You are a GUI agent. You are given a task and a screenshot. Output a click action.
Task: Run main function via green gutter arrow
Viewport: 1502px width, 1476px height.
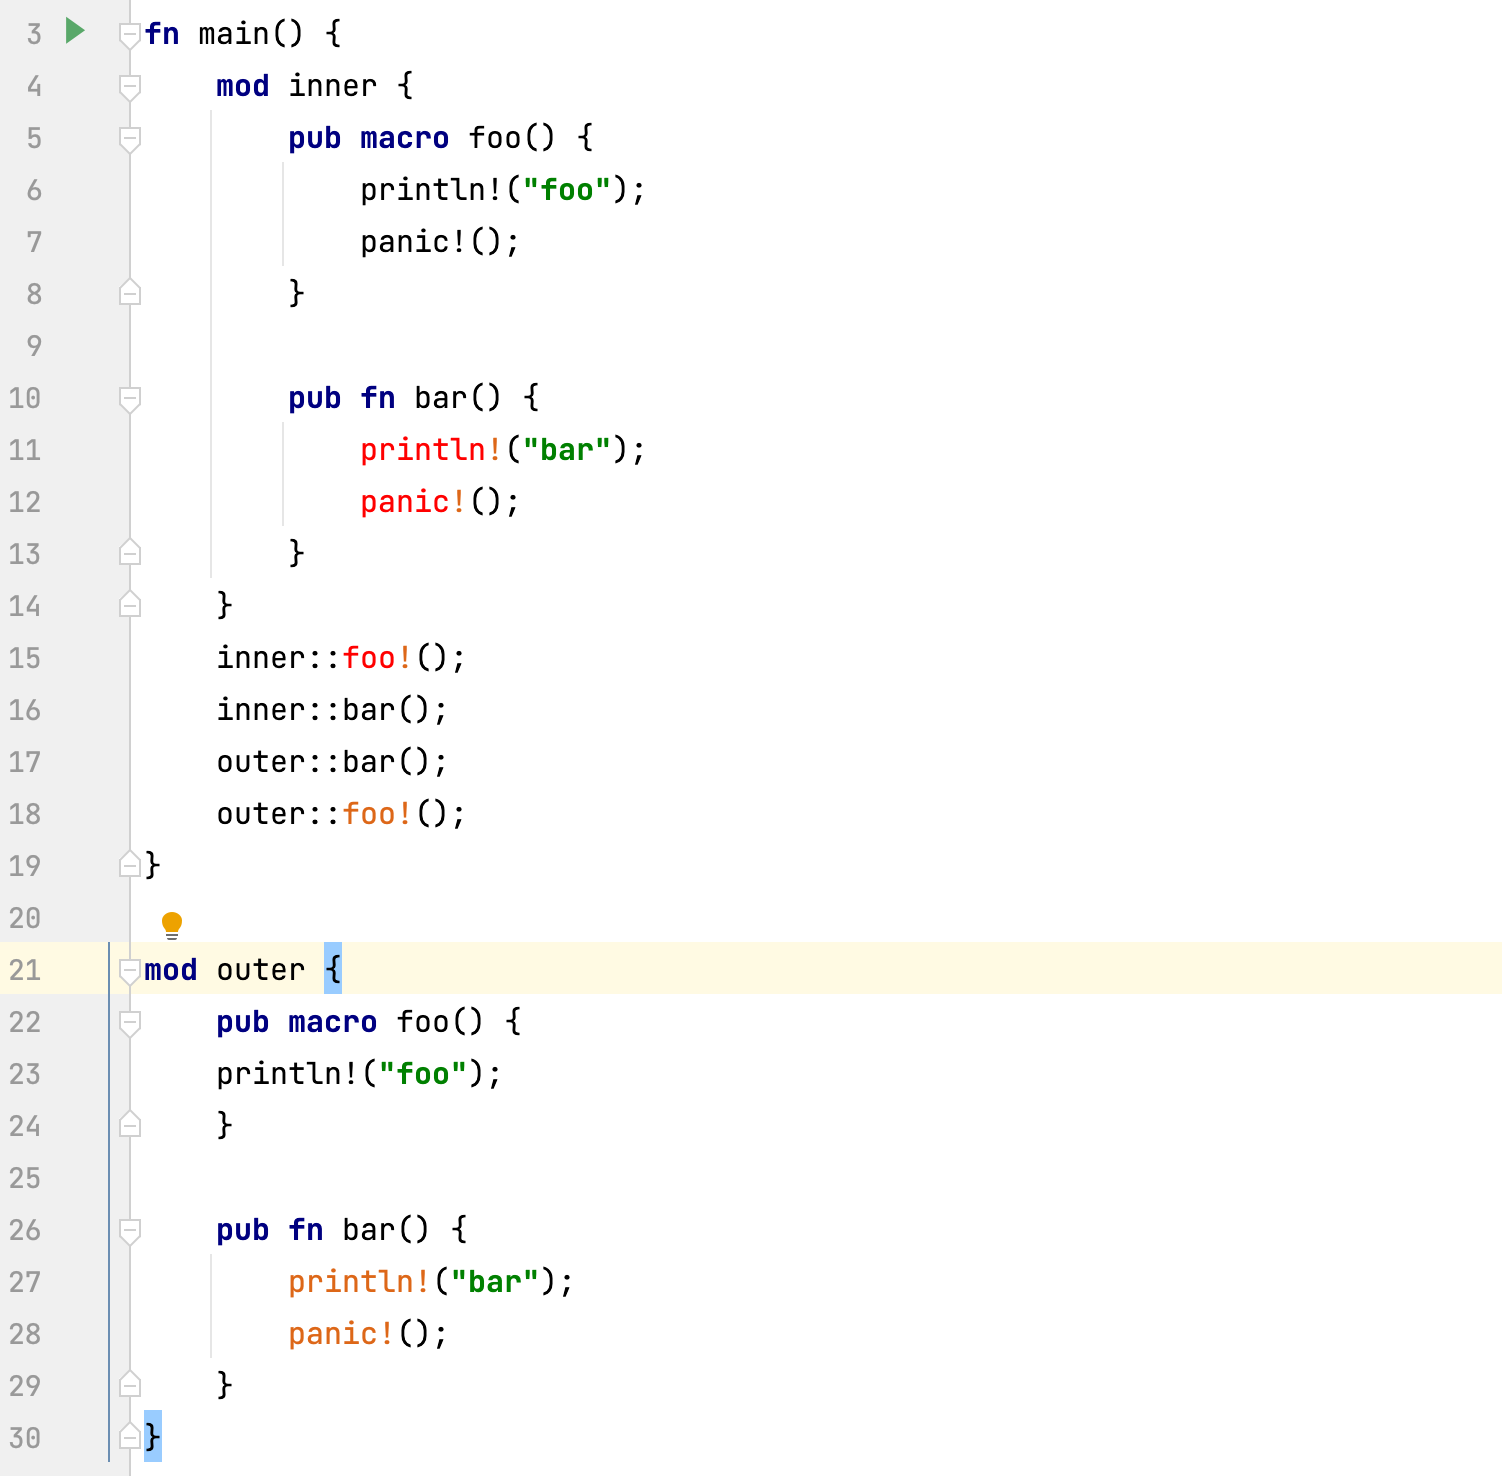(x=74, y=32)
